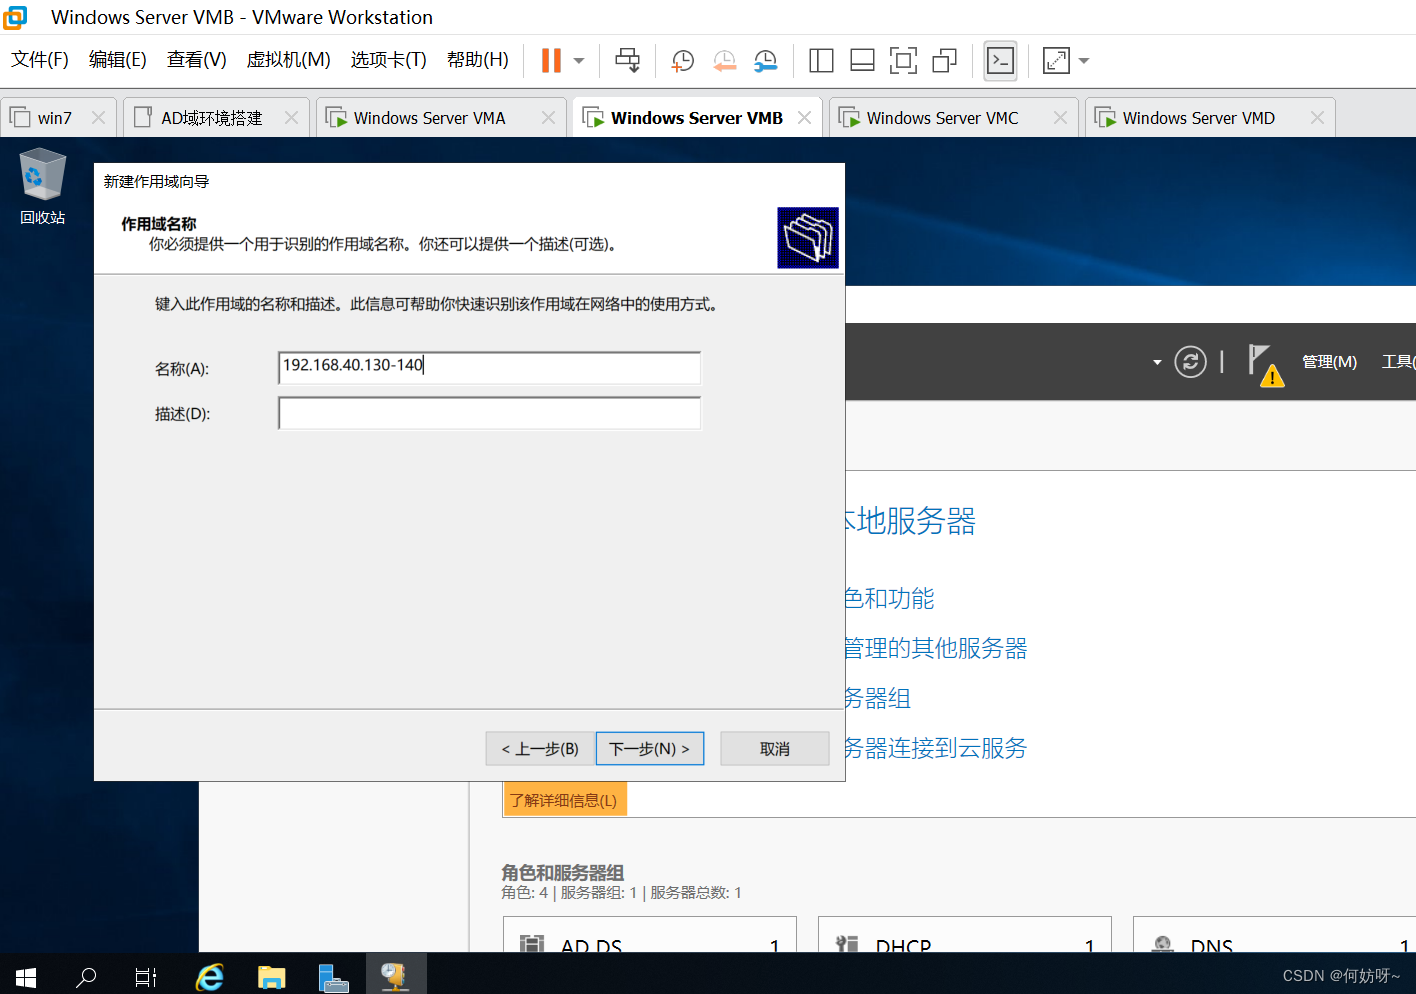Viewport: 1416px width, 994px height.
Task: Click the 了解详细信息(L) button
Action: 564,800
